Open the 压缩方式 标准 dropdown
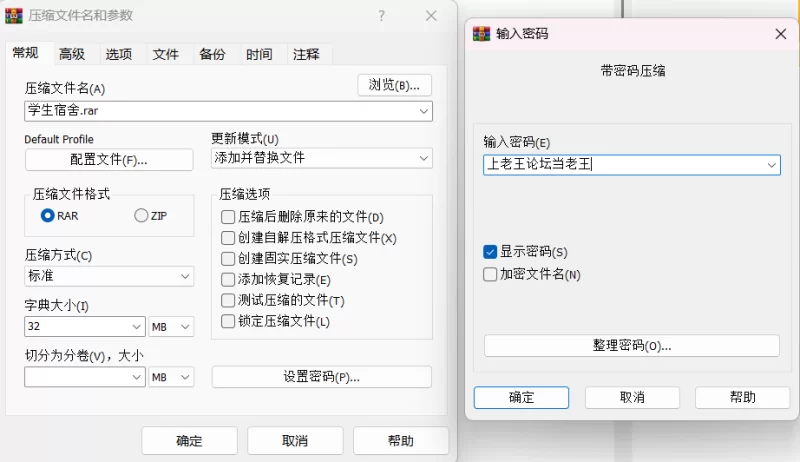This screenshot has height=462, width=800. (109, 276)
